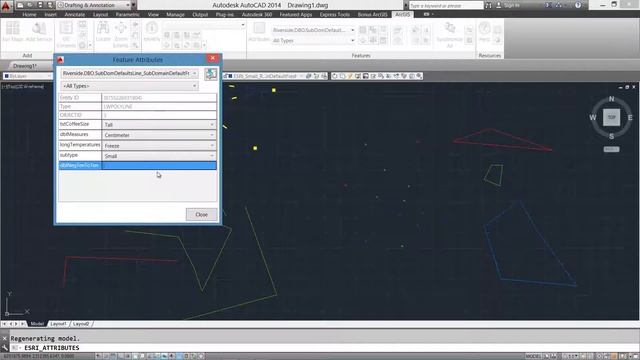This screenshot has width=640, height=360.
Task: Open the Express Tools ribbon tab
Action: [x=335, y=14]
